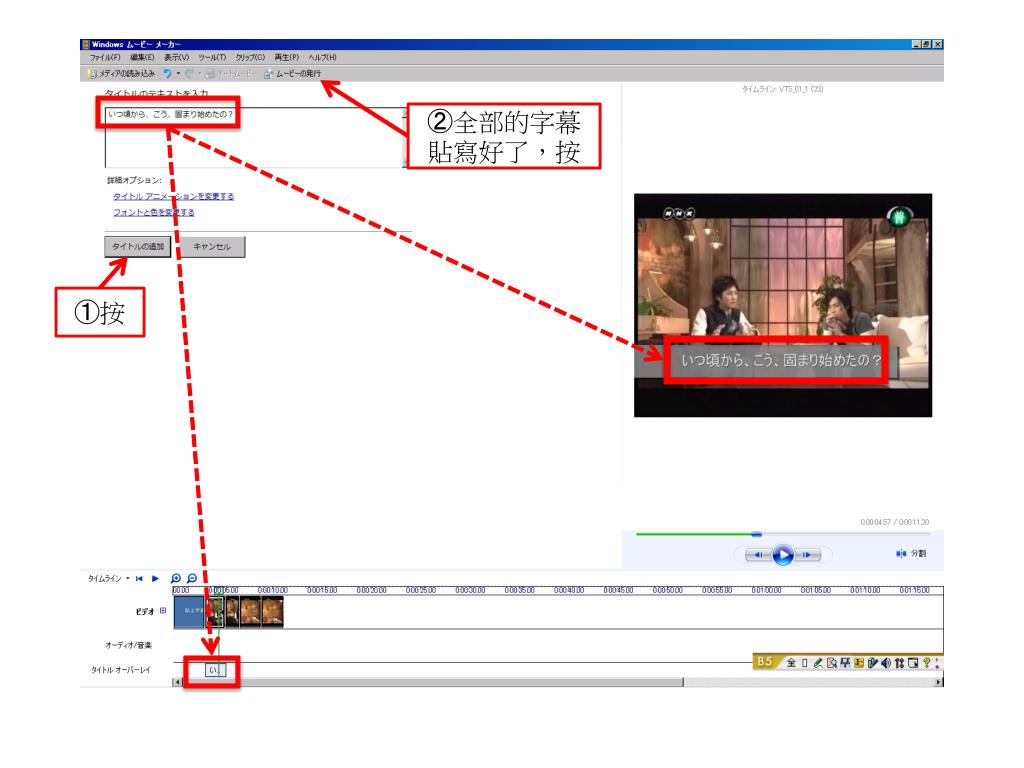Click the timeline scrollbar right arrow
Image resolution: width=1024 pixels, height=768 pixels.
click(939, 682)
